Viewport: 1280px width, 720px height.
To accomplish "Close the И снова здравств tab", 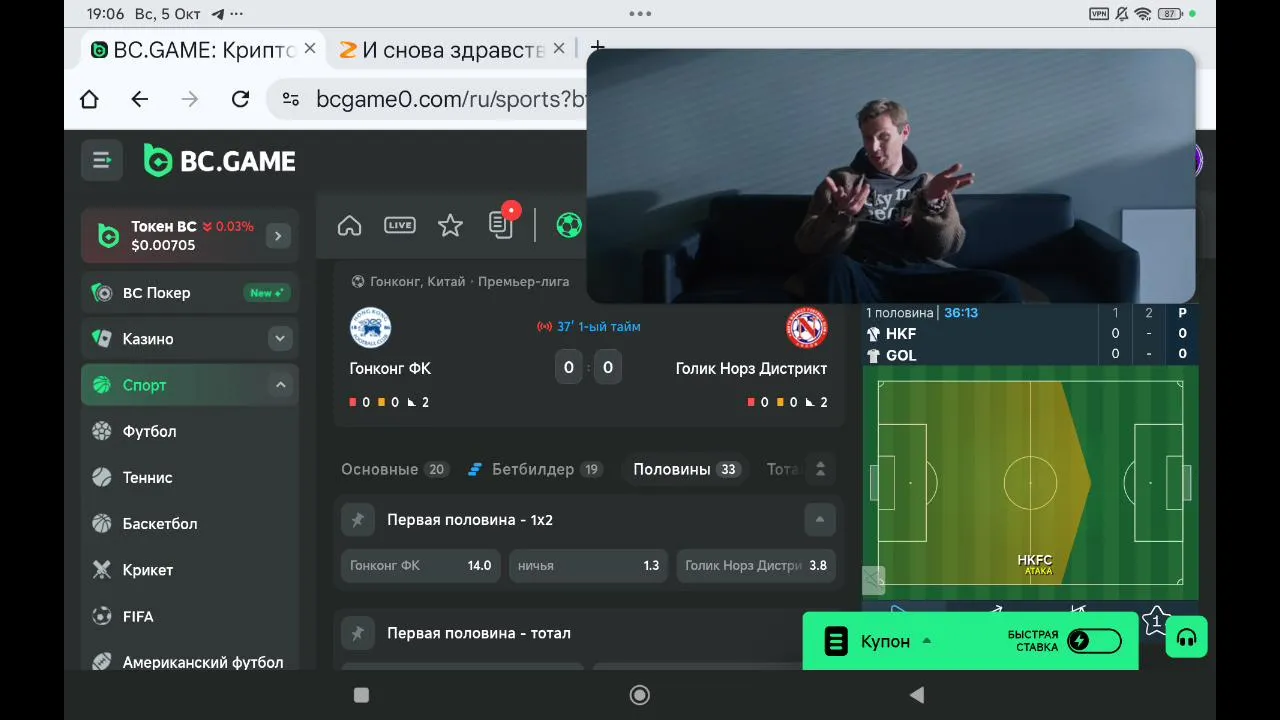I will click(x=559, y=48).
